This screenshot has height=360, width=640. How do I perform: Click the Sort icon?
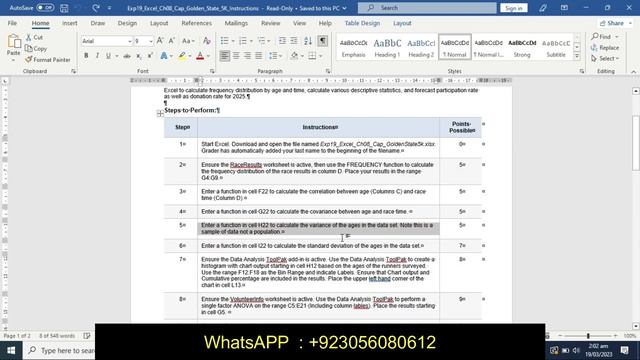(x=308, y=41)
